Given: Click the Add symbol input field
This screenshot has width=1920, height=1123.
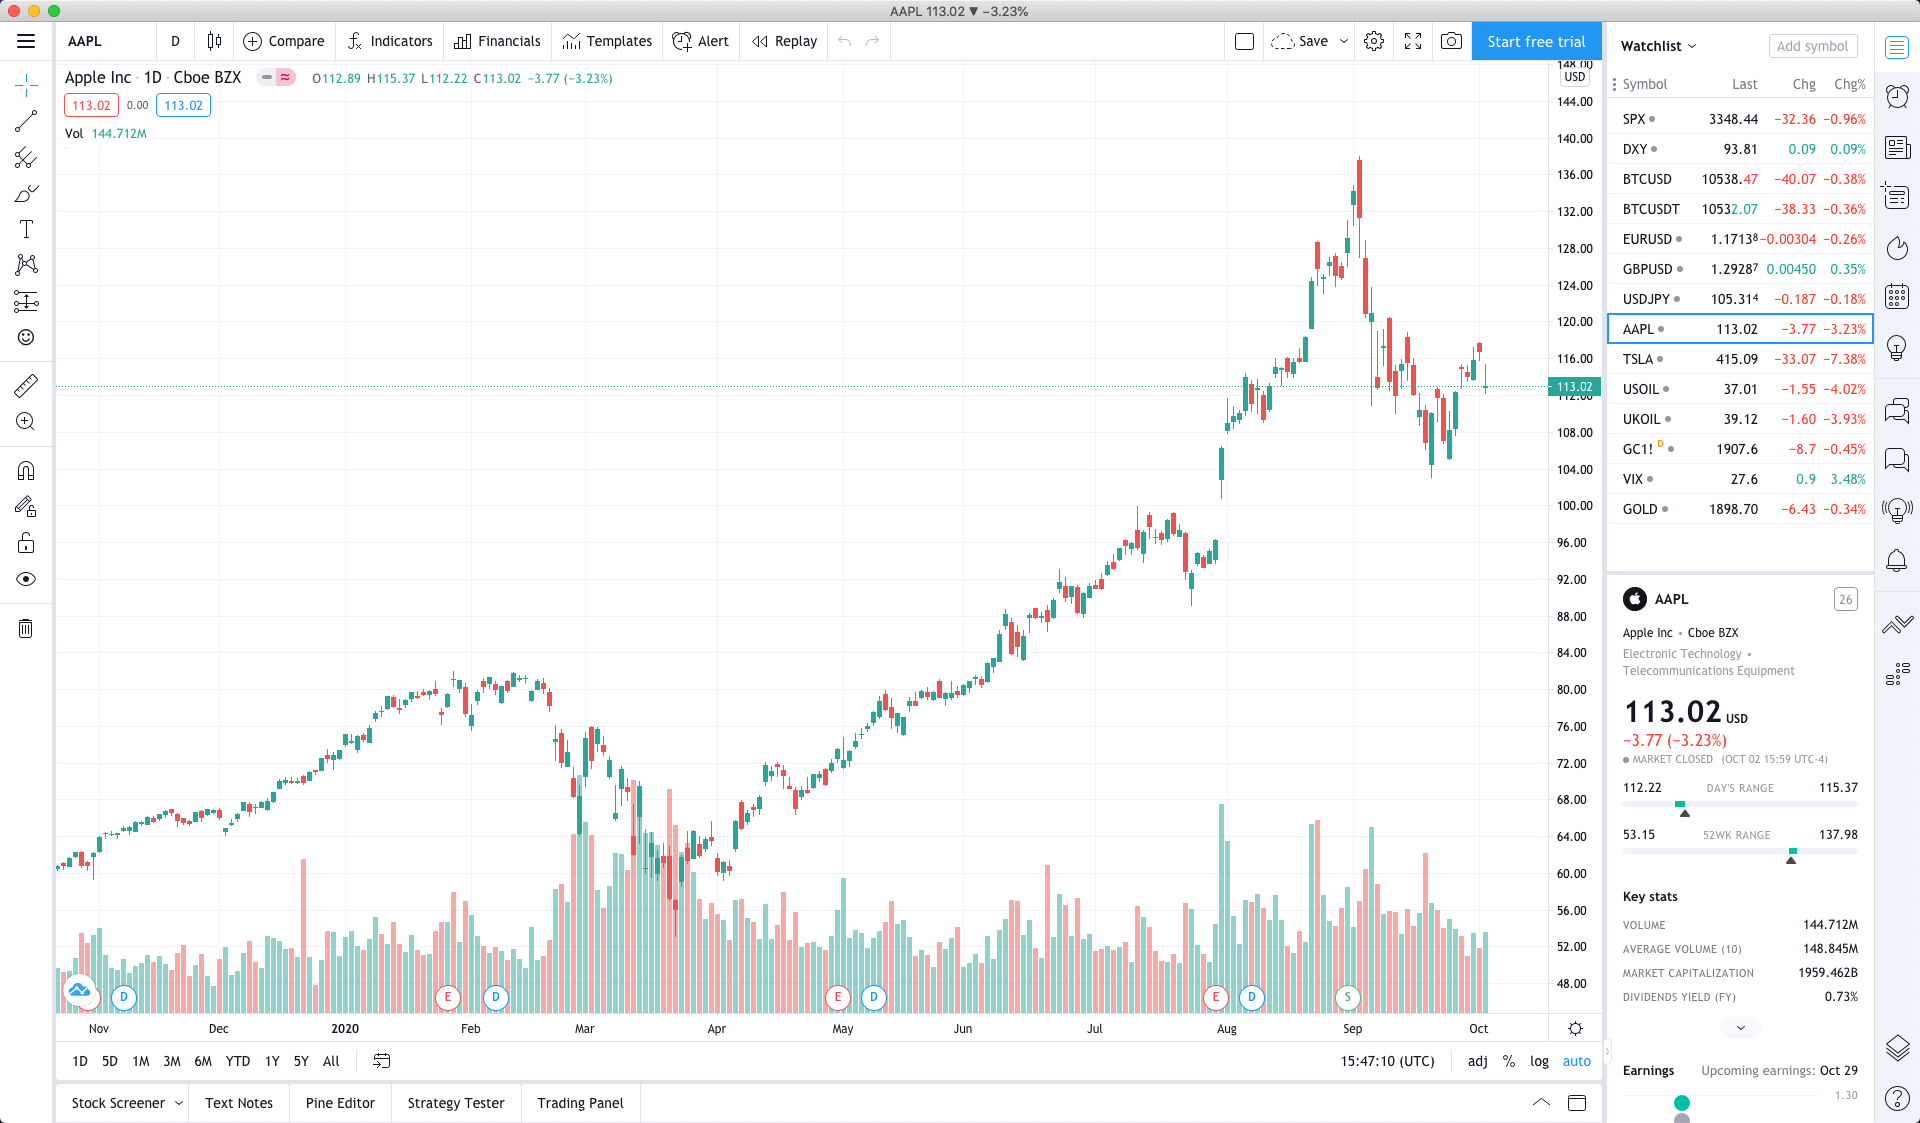Looking at the screenshot, I should tap(1812, 46).
